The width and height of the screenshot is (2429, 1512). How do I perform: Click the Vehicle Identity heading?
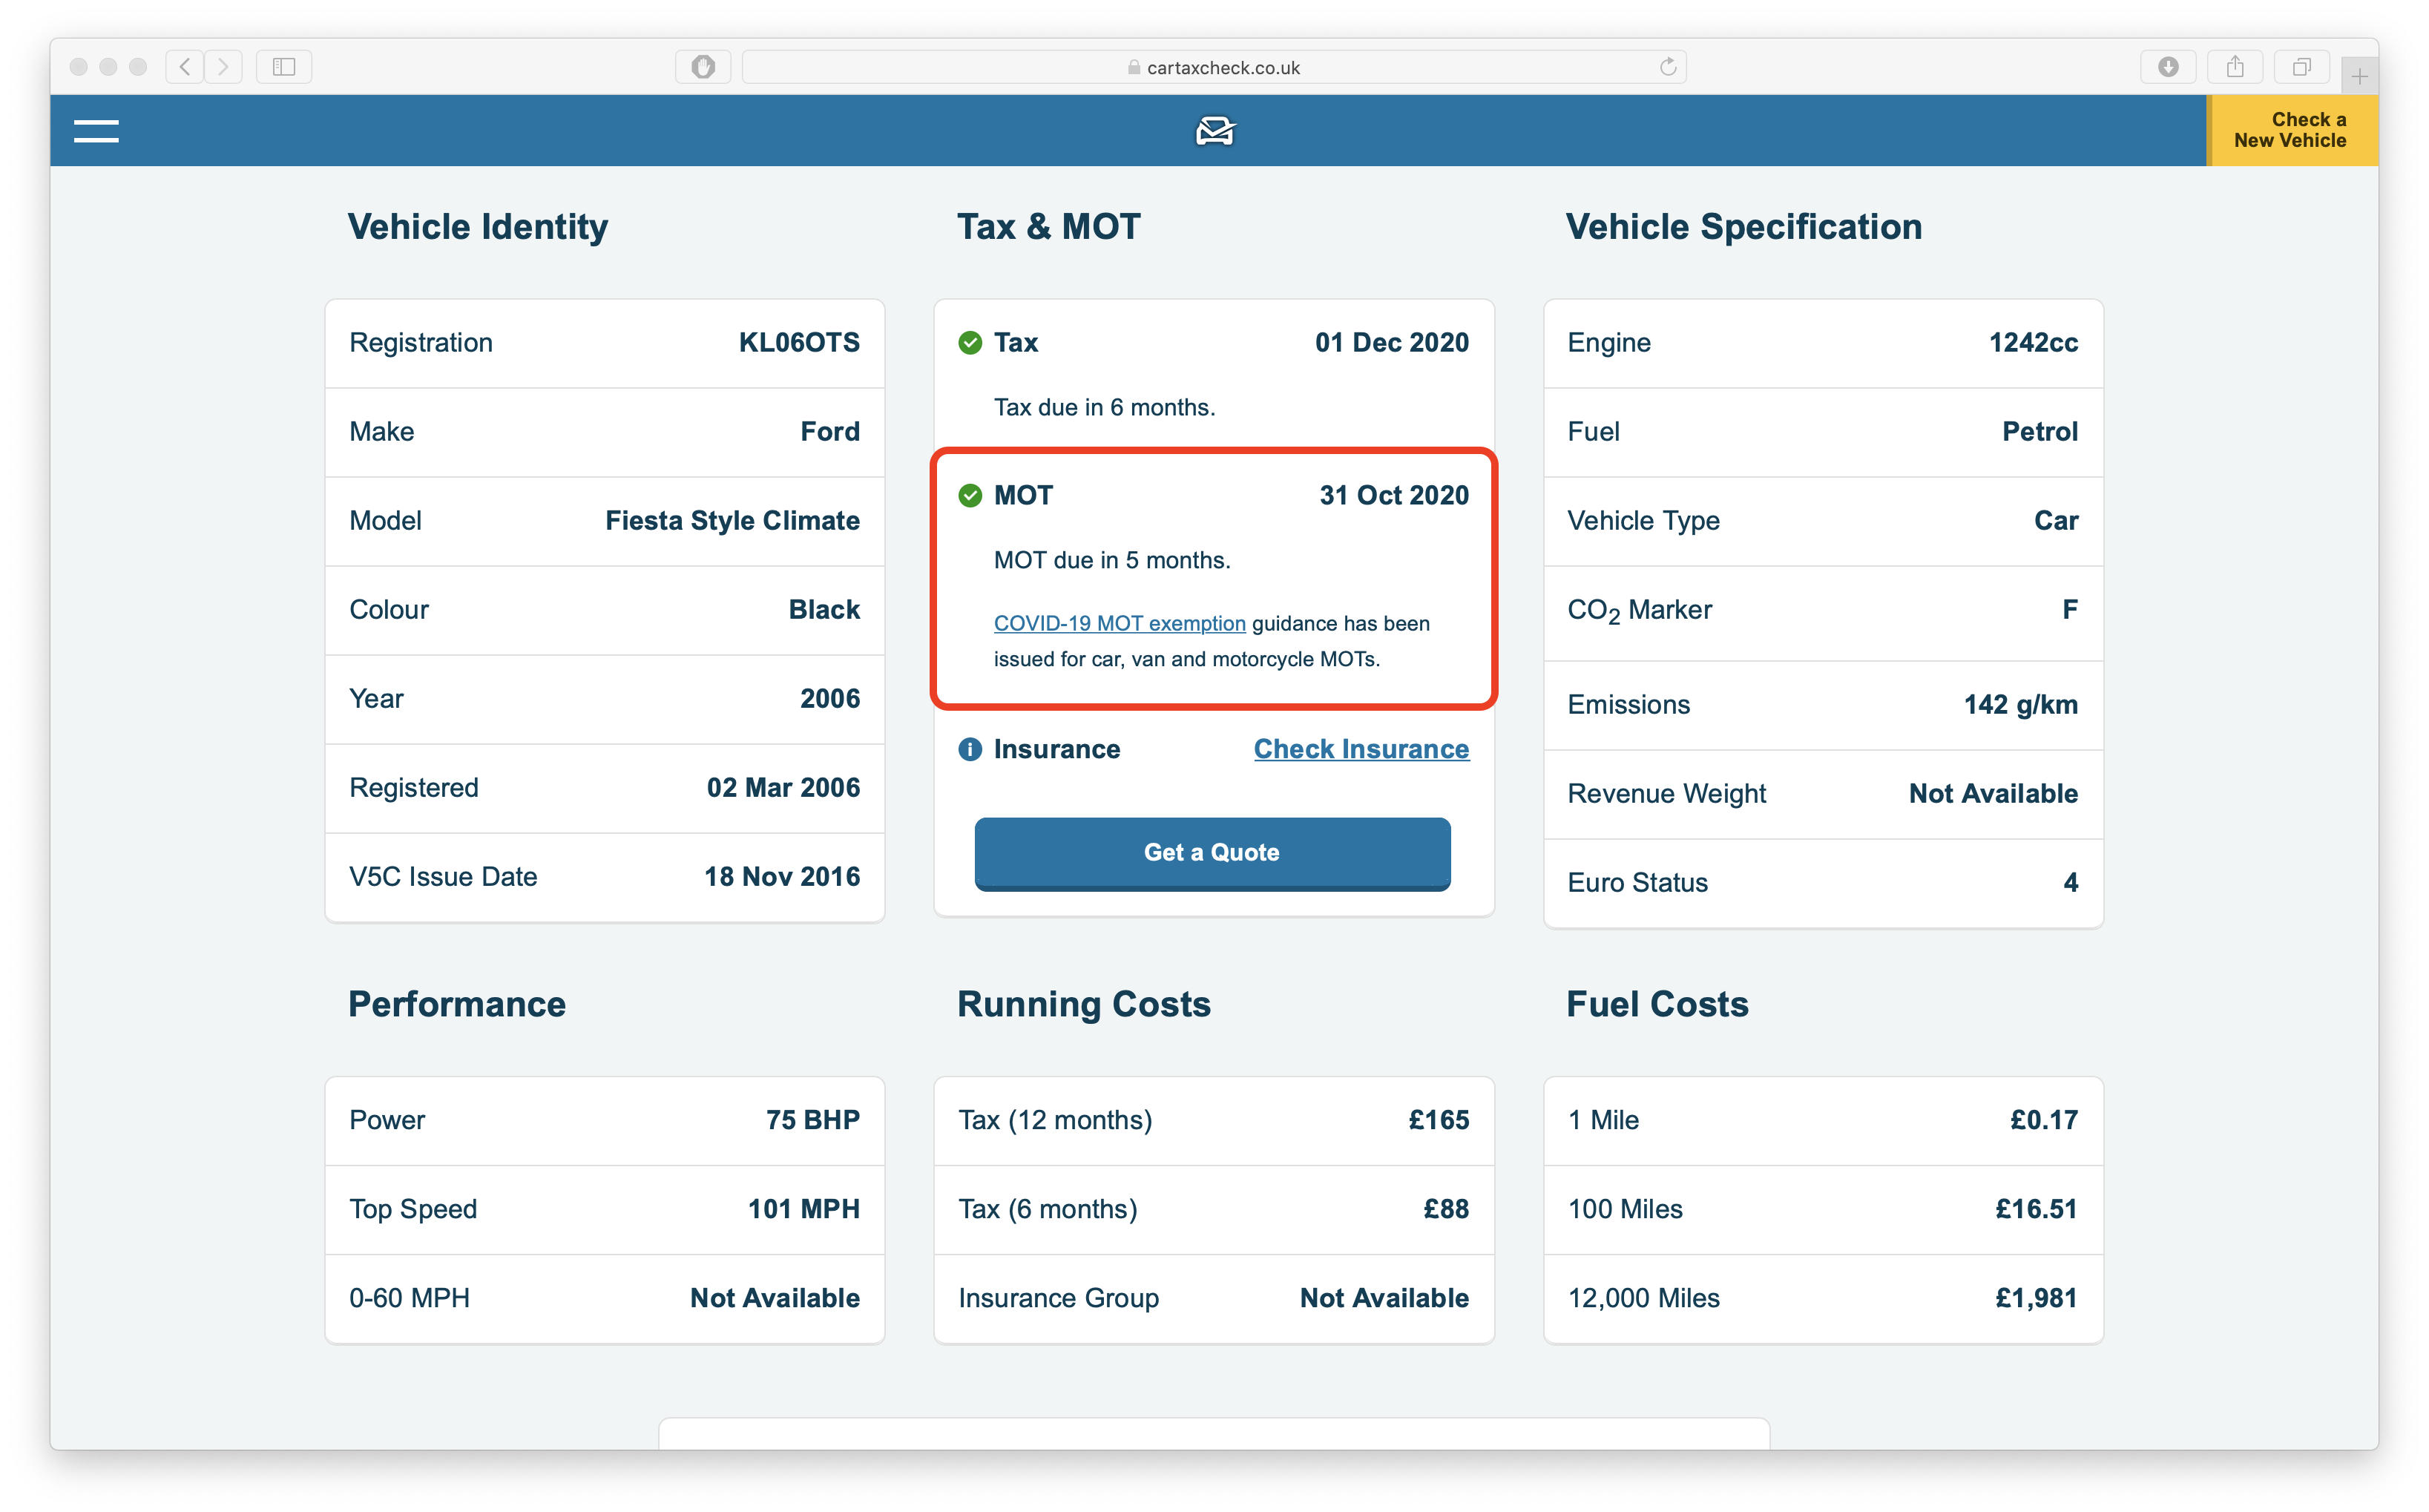[478, 228]
